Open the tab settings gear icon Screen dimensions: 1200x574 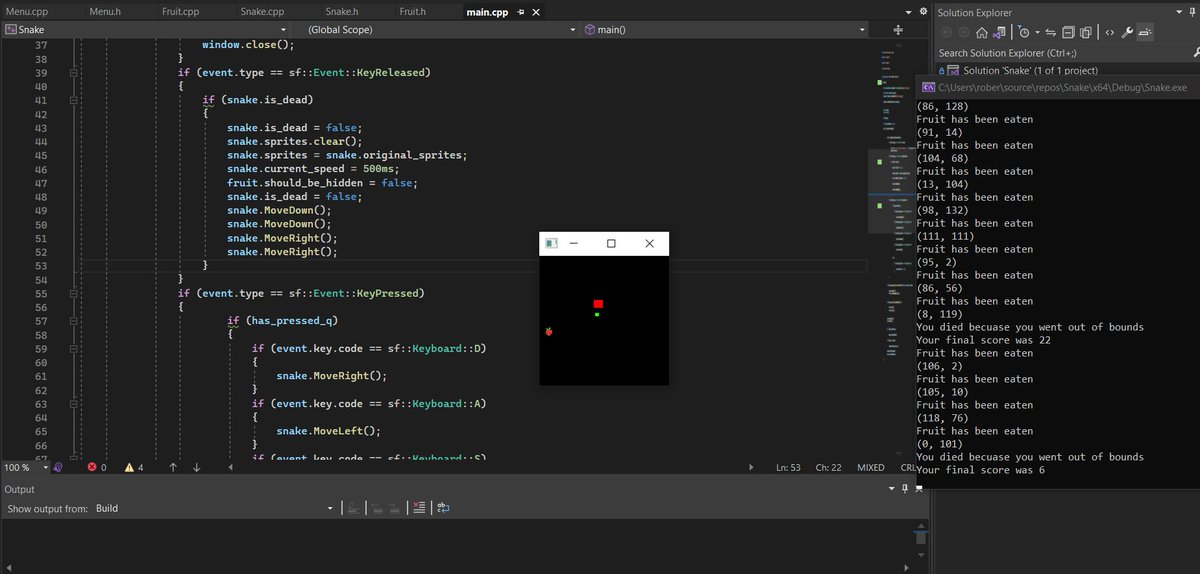coord(923,11)
